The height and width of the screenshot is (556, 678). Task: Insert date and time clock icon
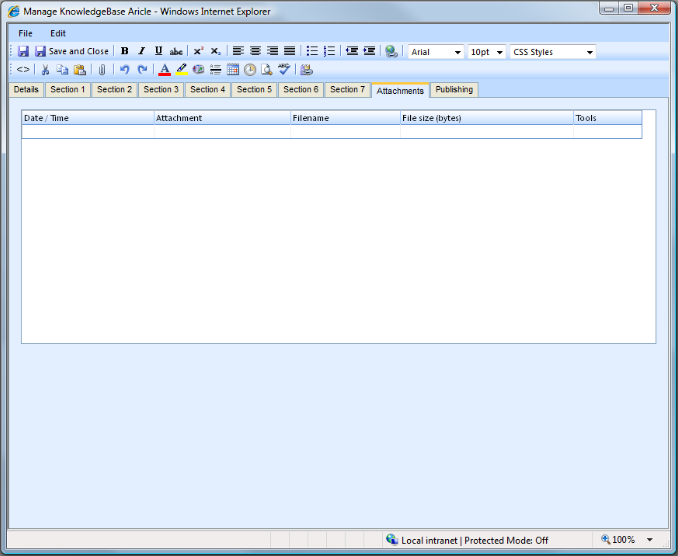point(250,70)
